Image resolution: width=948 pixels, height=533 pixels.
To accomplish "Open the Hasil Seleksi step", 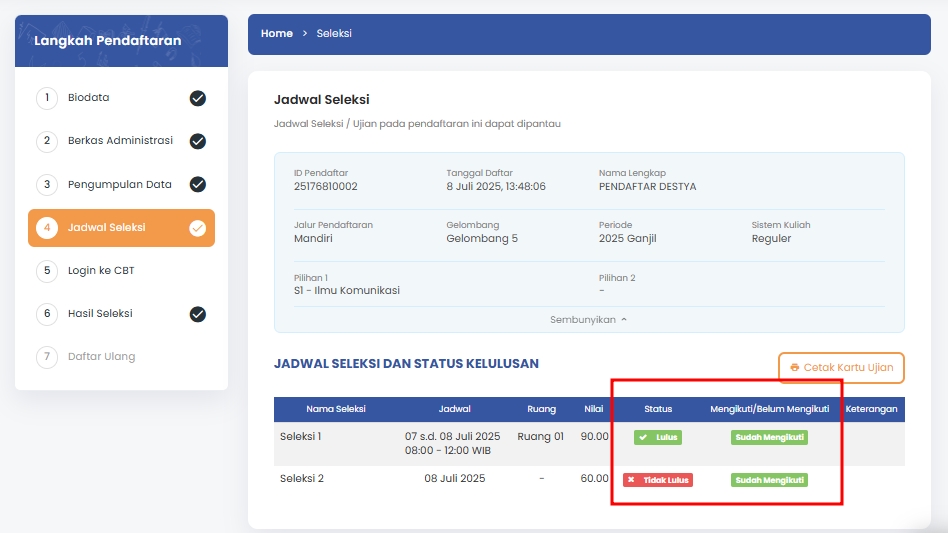I will click(100, 314).
